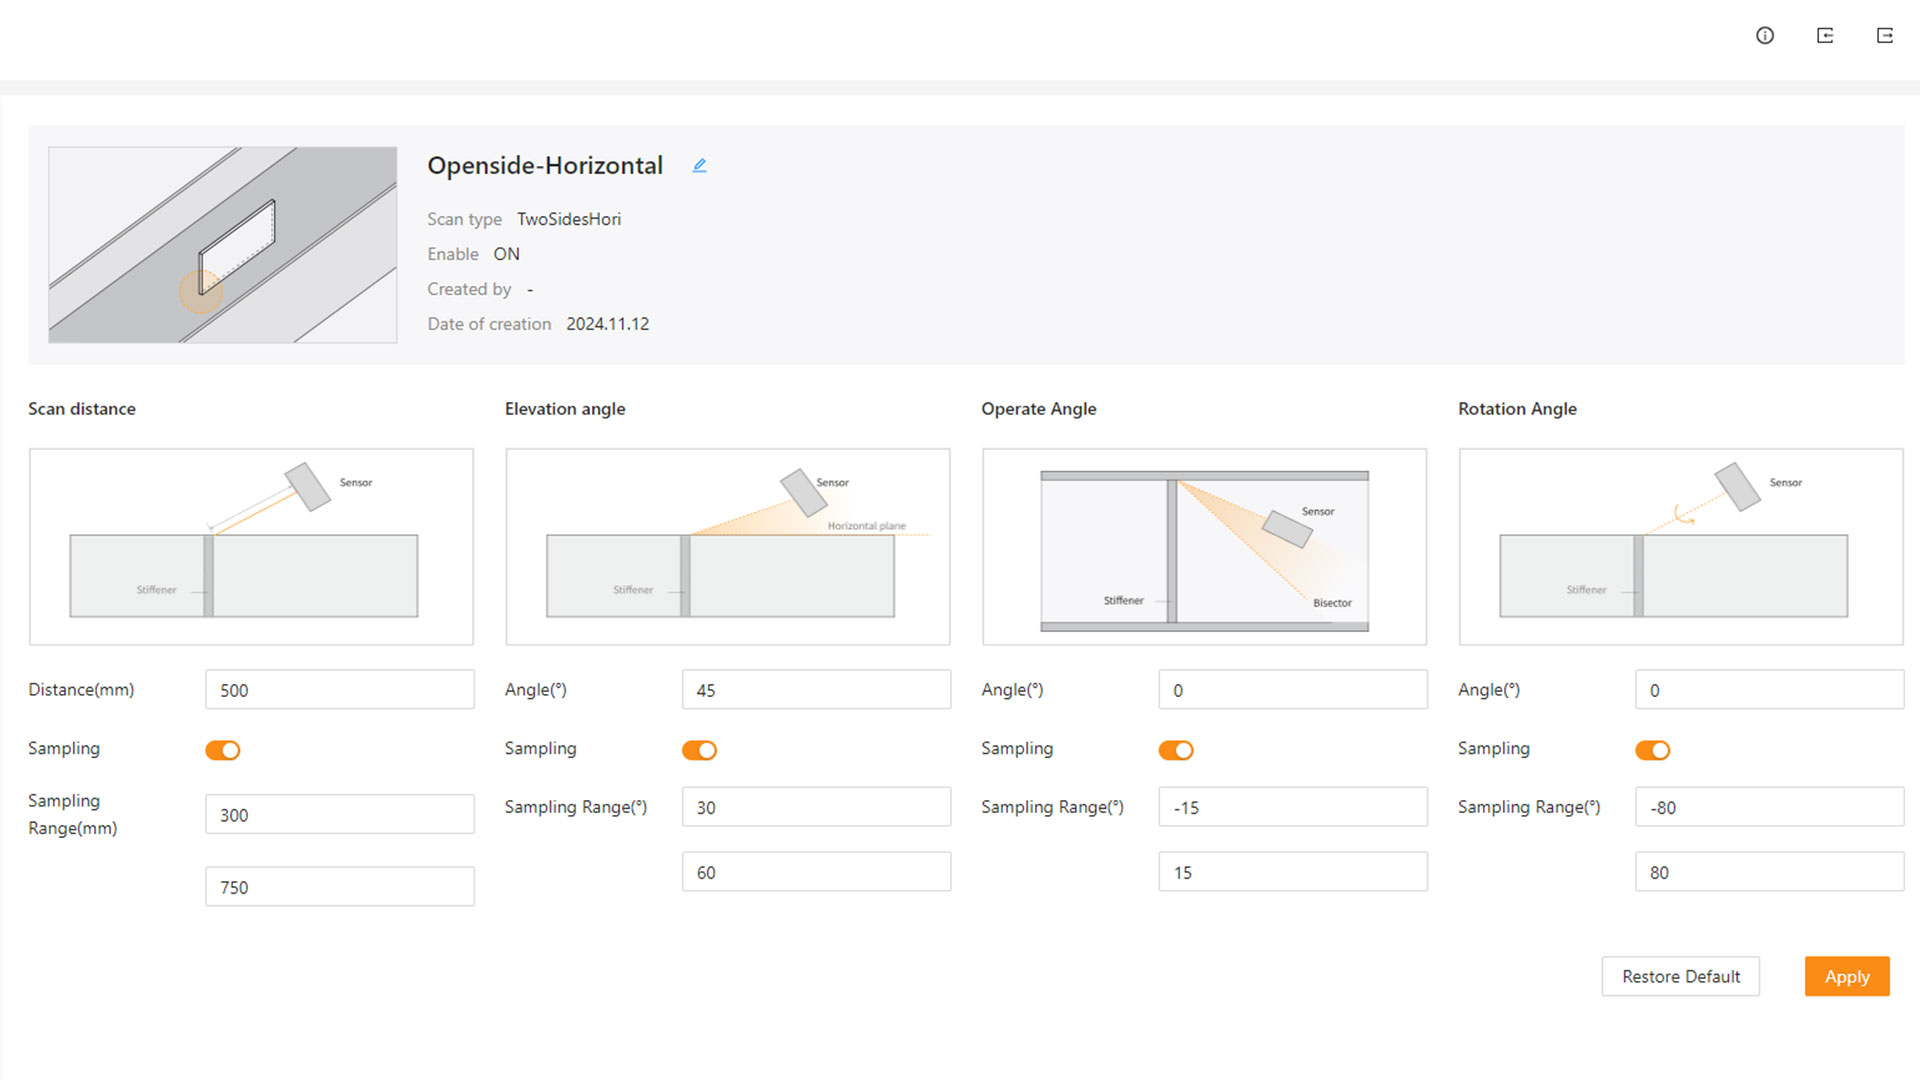This screenshot has width=1920, height=1080.
Task: Click the Elevation angle section heading
Action: [x=565, y=409]
